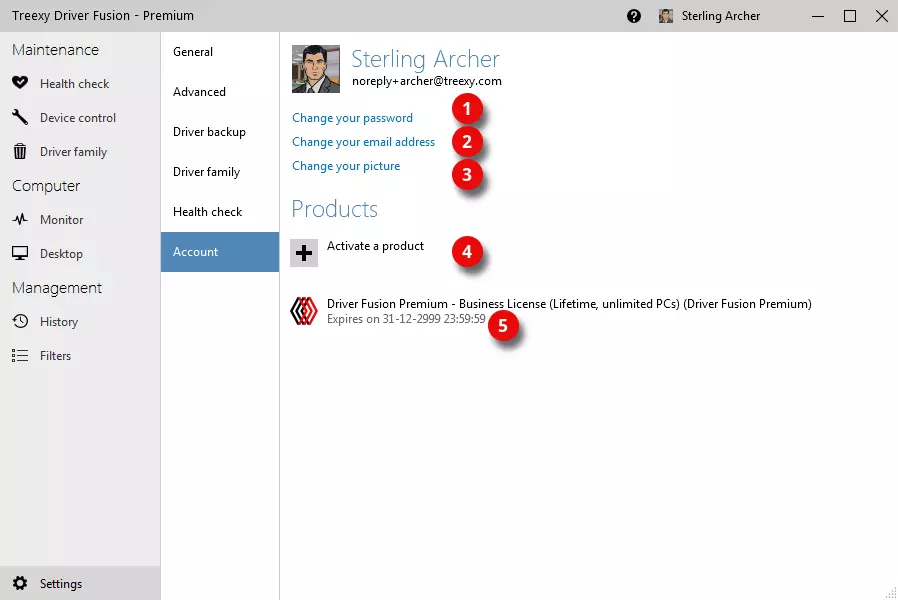Click the Driver family trash icon
Image resolution: width=898 pixels, height=600 pixels.
20,151
